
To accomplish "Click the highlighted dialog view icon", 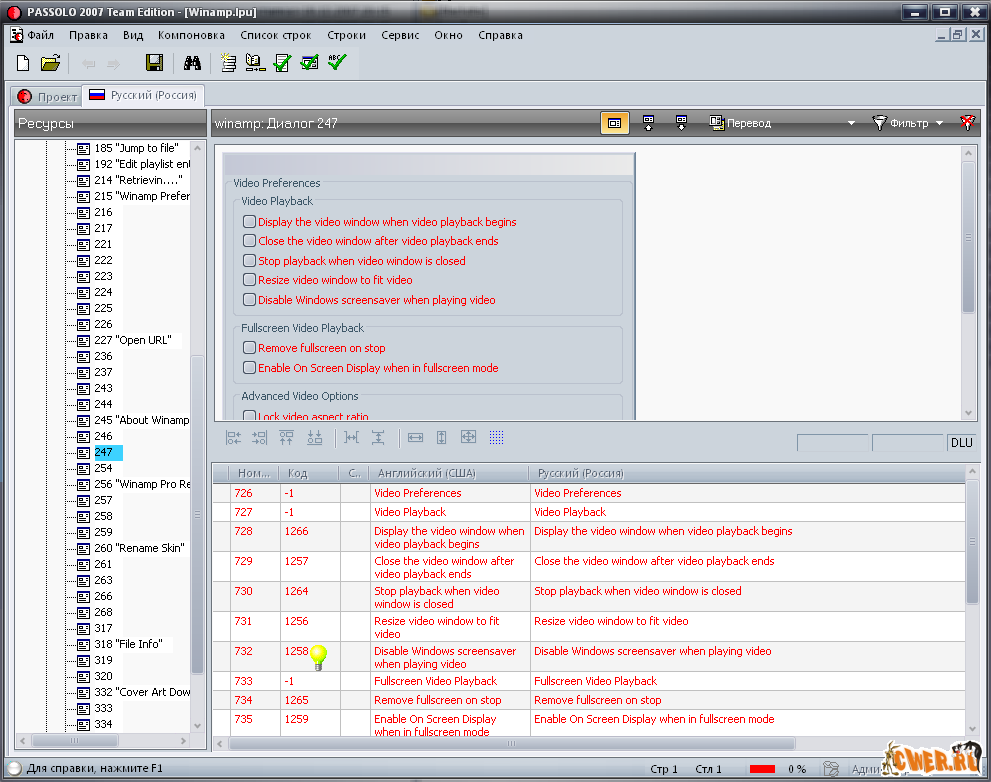I will pos(614,123).
